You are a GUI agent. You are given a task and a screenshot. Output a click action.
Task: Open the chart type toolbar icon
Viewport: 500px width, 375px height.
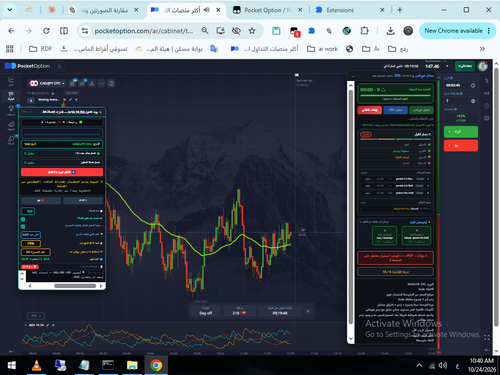click(73, 83)
